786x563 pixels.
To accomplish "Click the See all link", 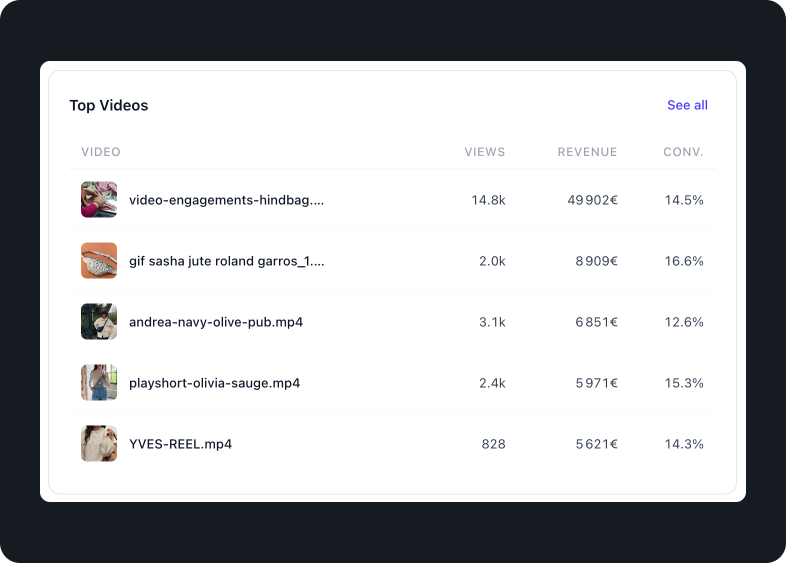I will point(687,105).
